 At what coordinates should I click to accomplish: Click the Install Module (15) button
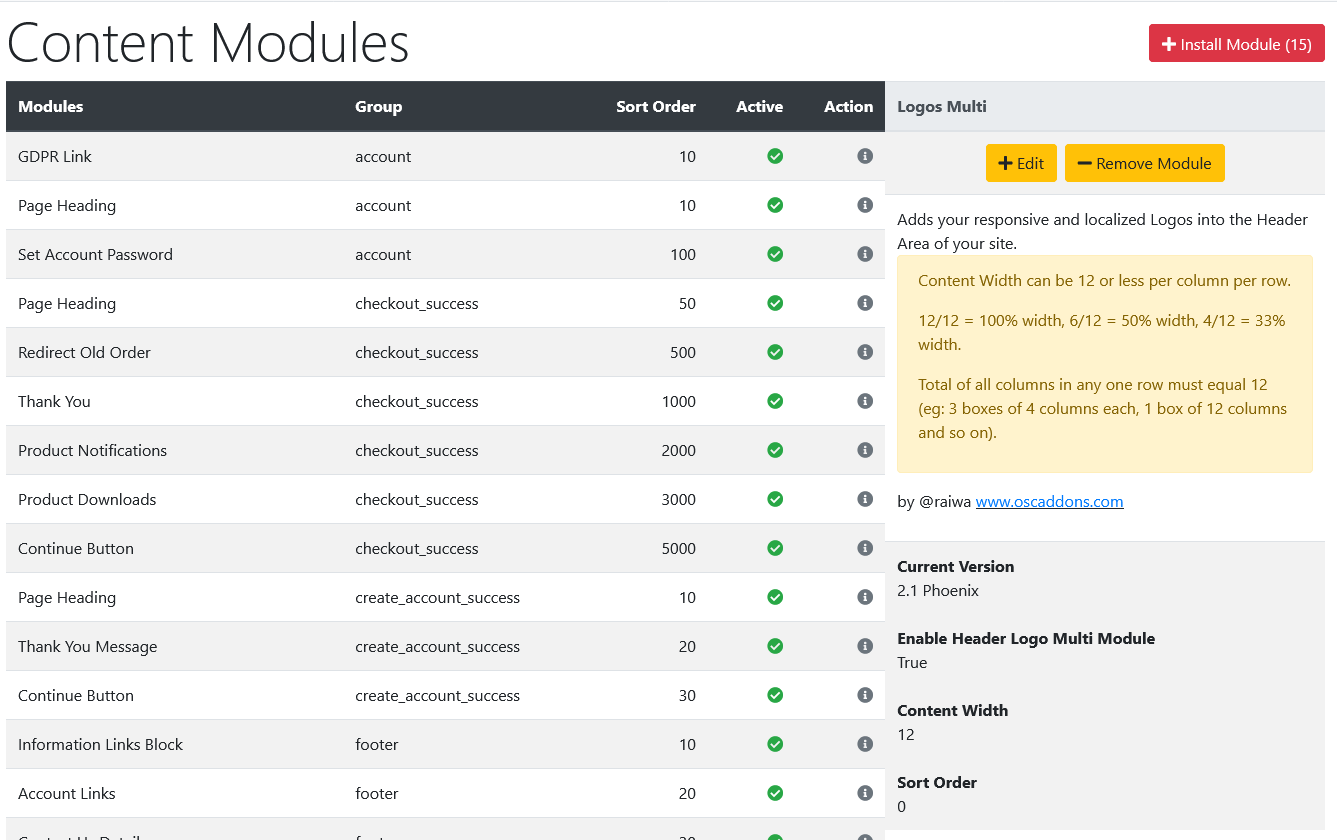(x=1237, y=44)
